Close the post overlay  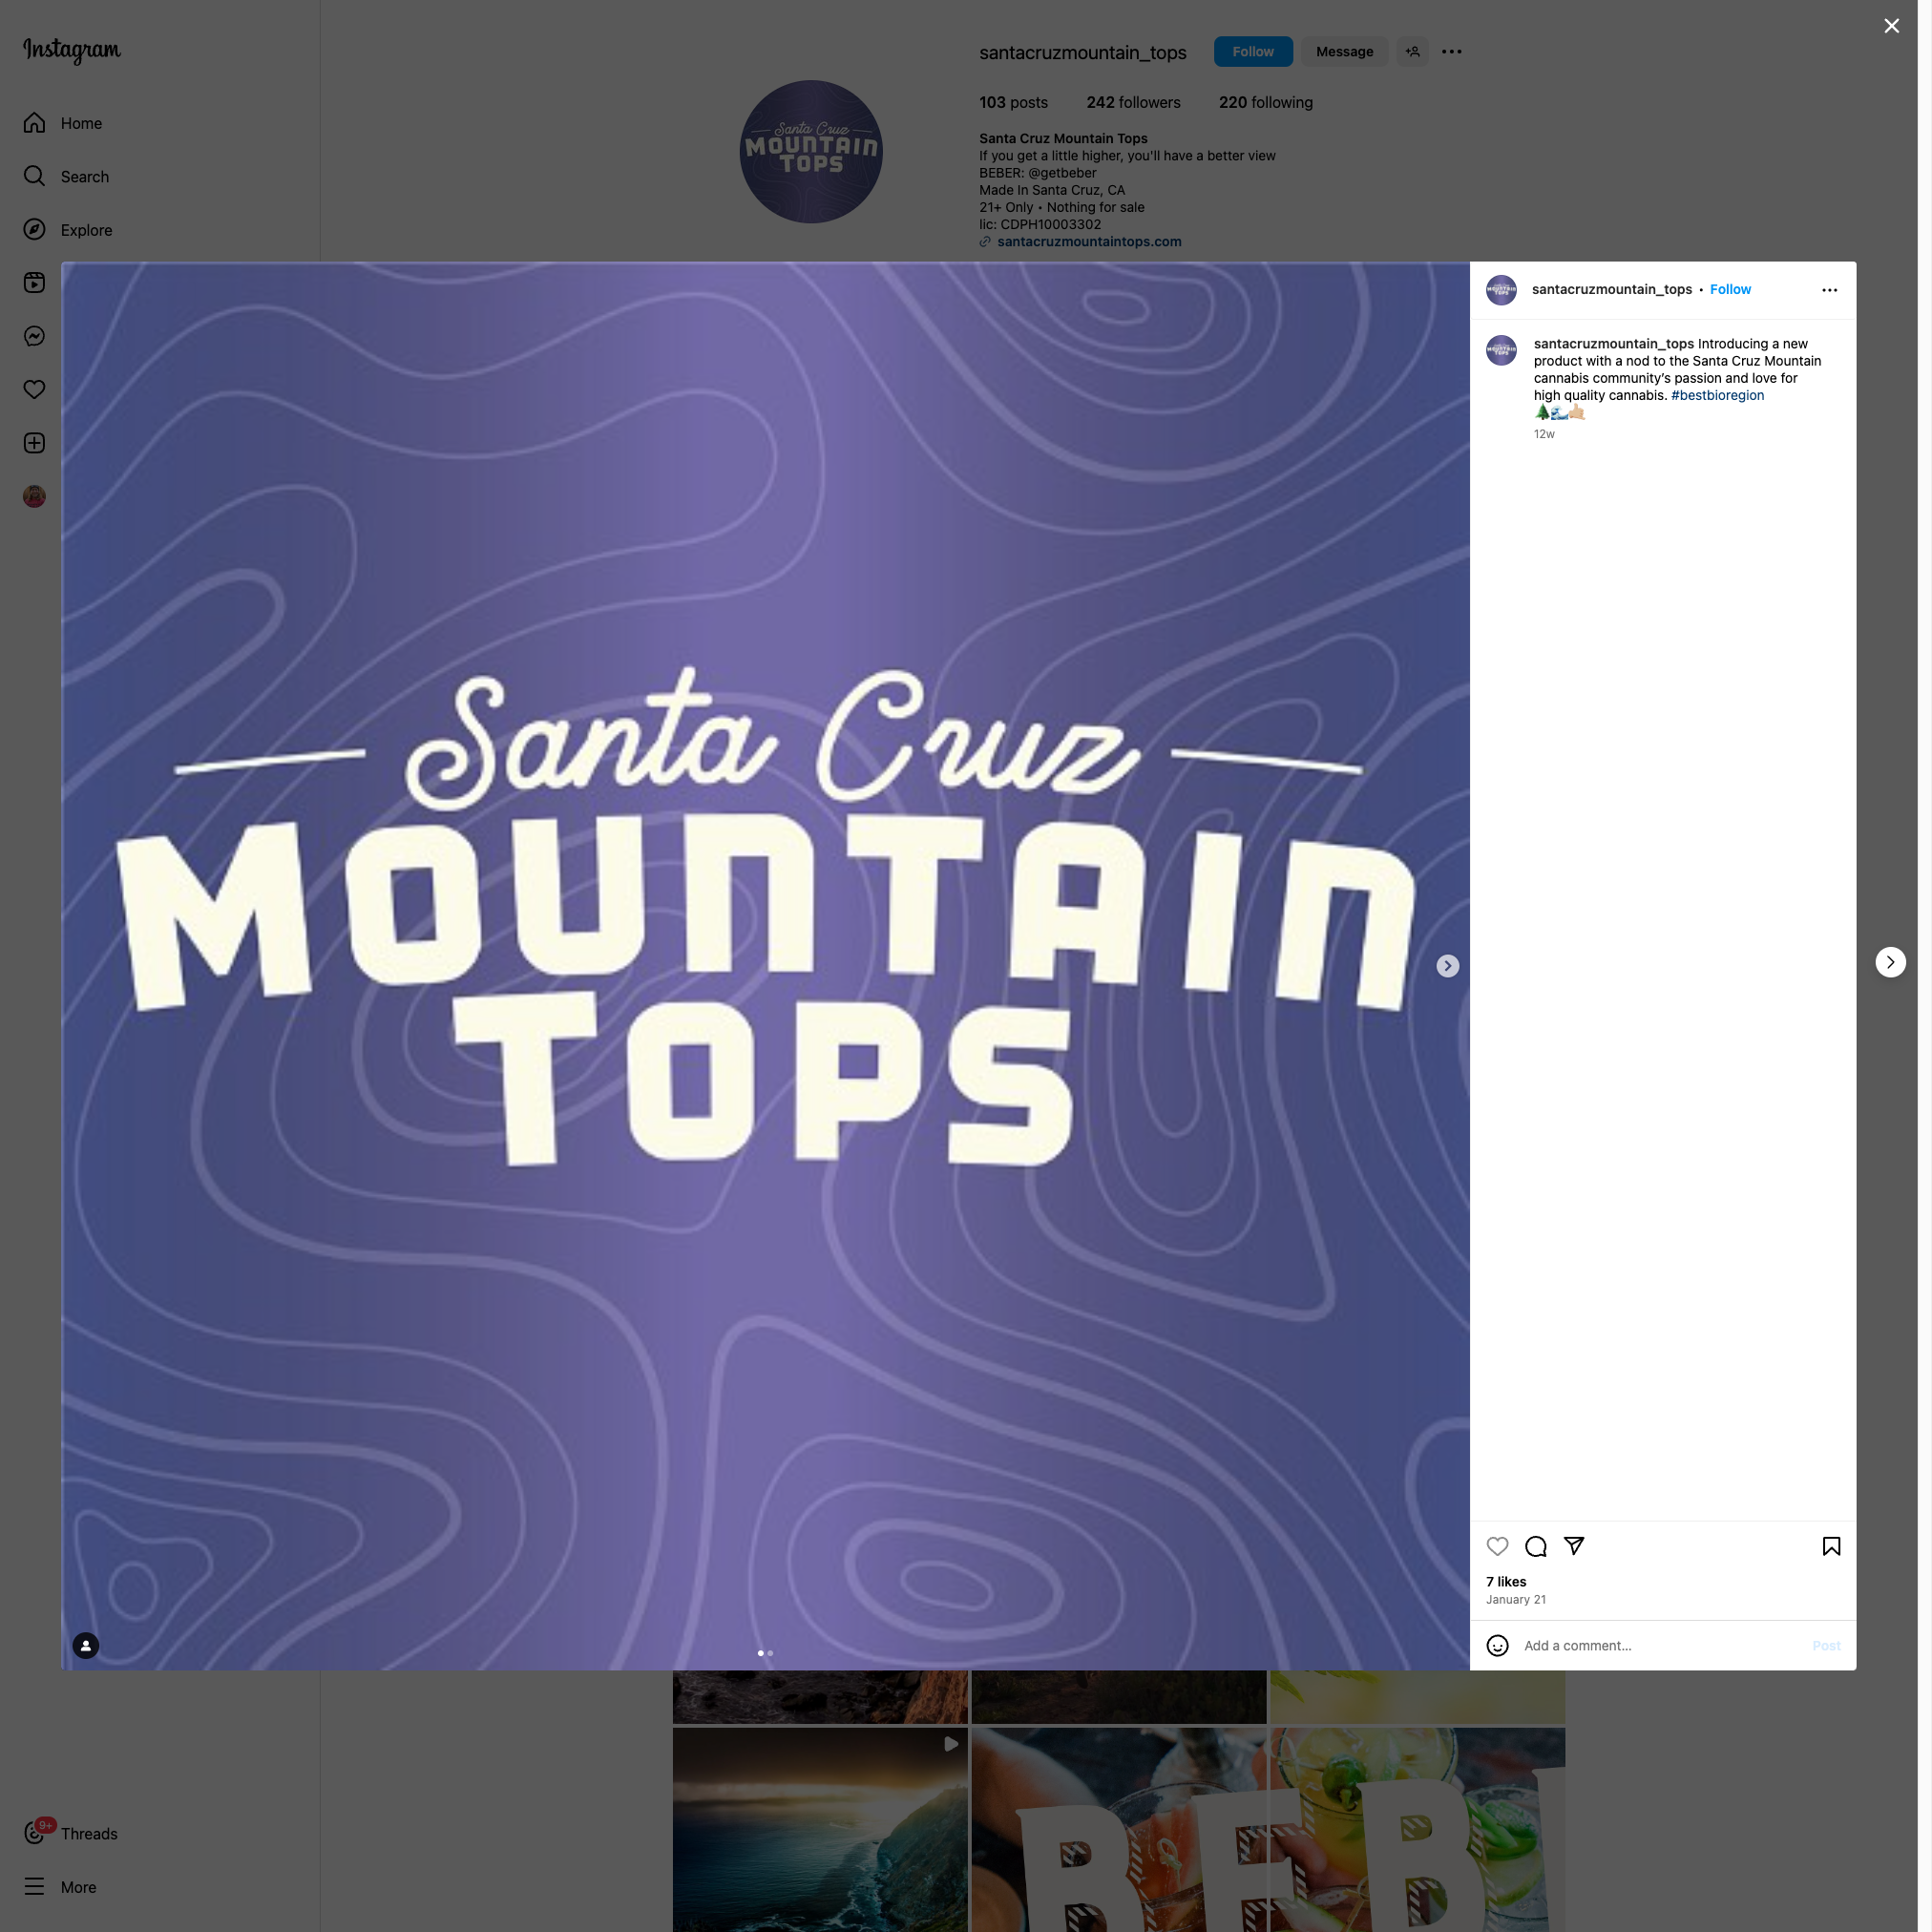click(1891, 26)
